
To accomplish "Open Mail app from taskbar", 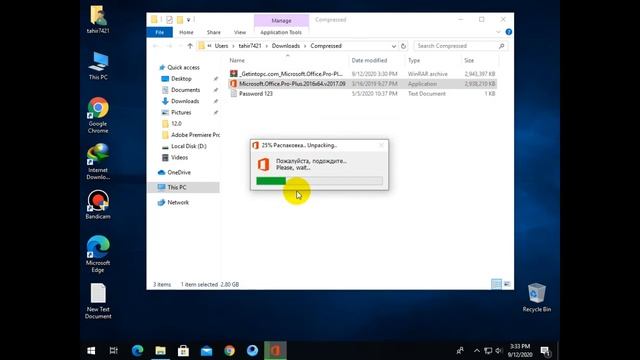I will point(207,351).
